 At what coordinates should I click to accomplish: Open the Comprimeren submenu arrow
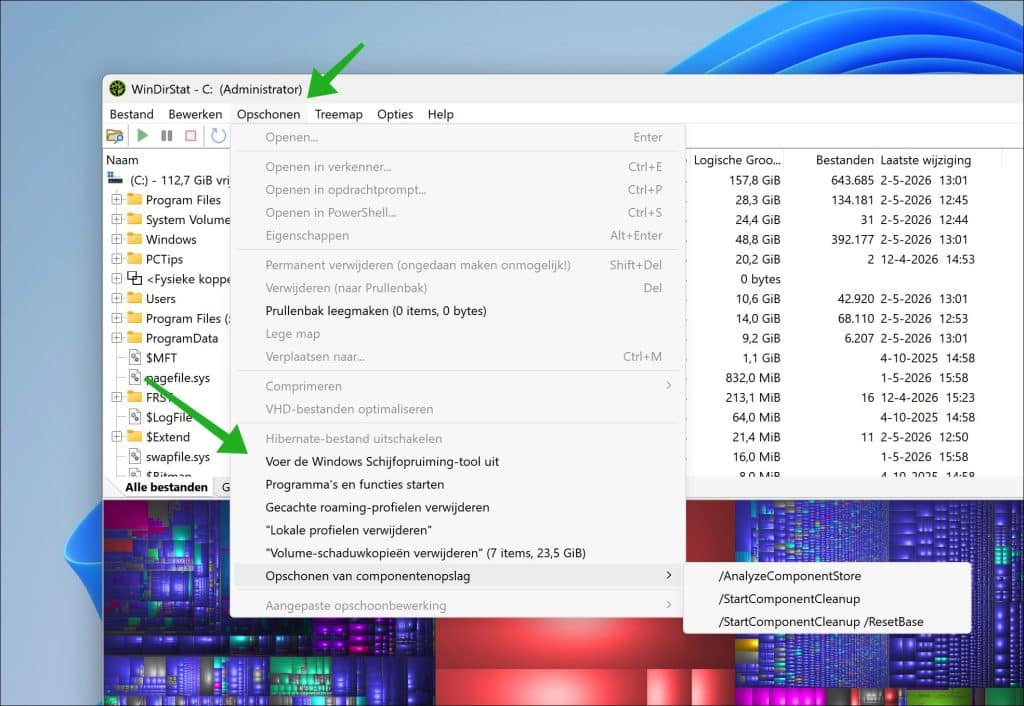point(669,385)
